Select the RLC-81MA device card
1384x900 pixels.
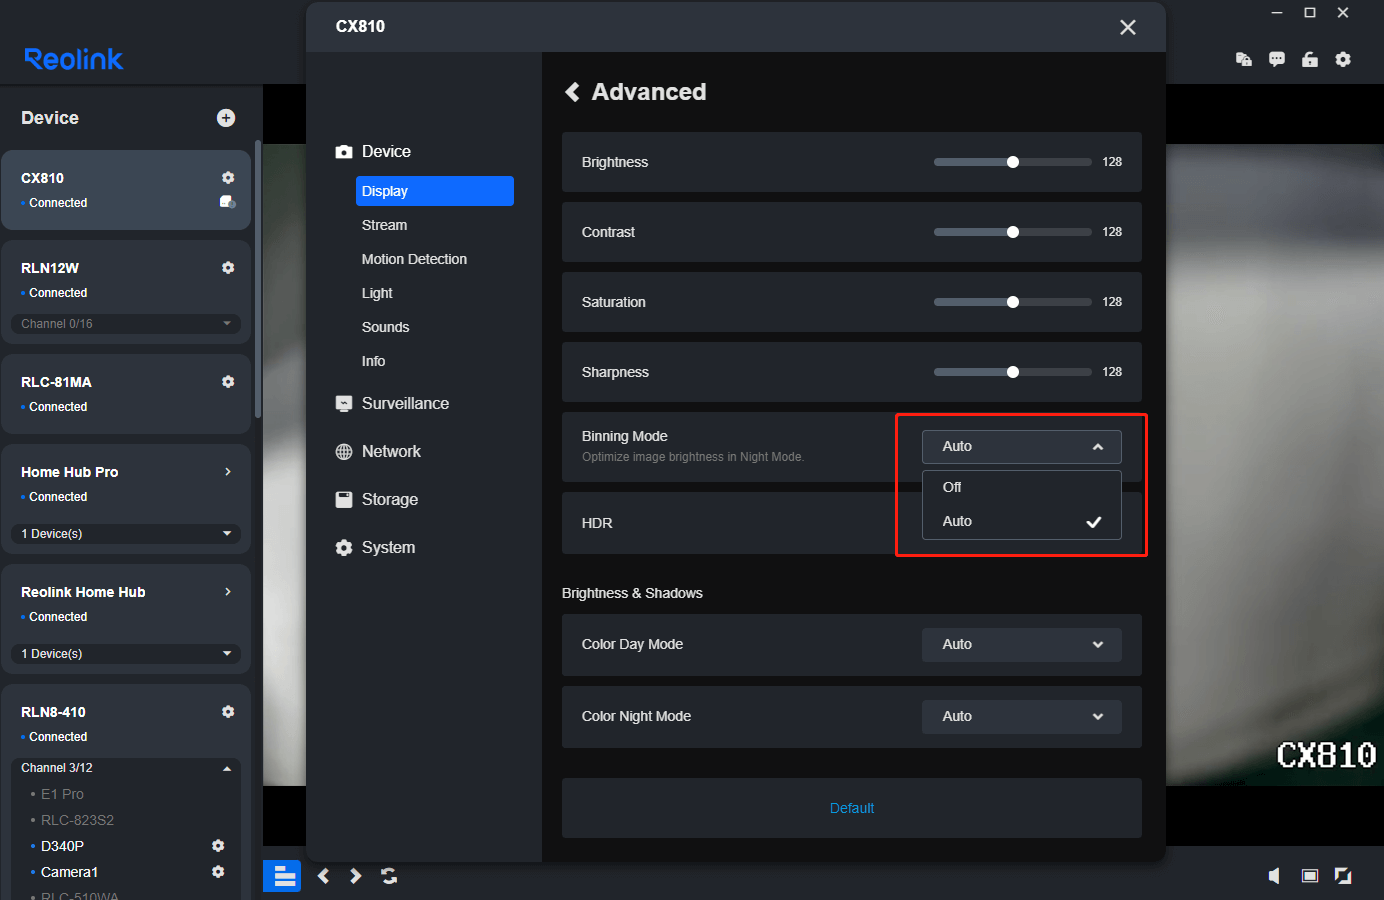[126, 394]
